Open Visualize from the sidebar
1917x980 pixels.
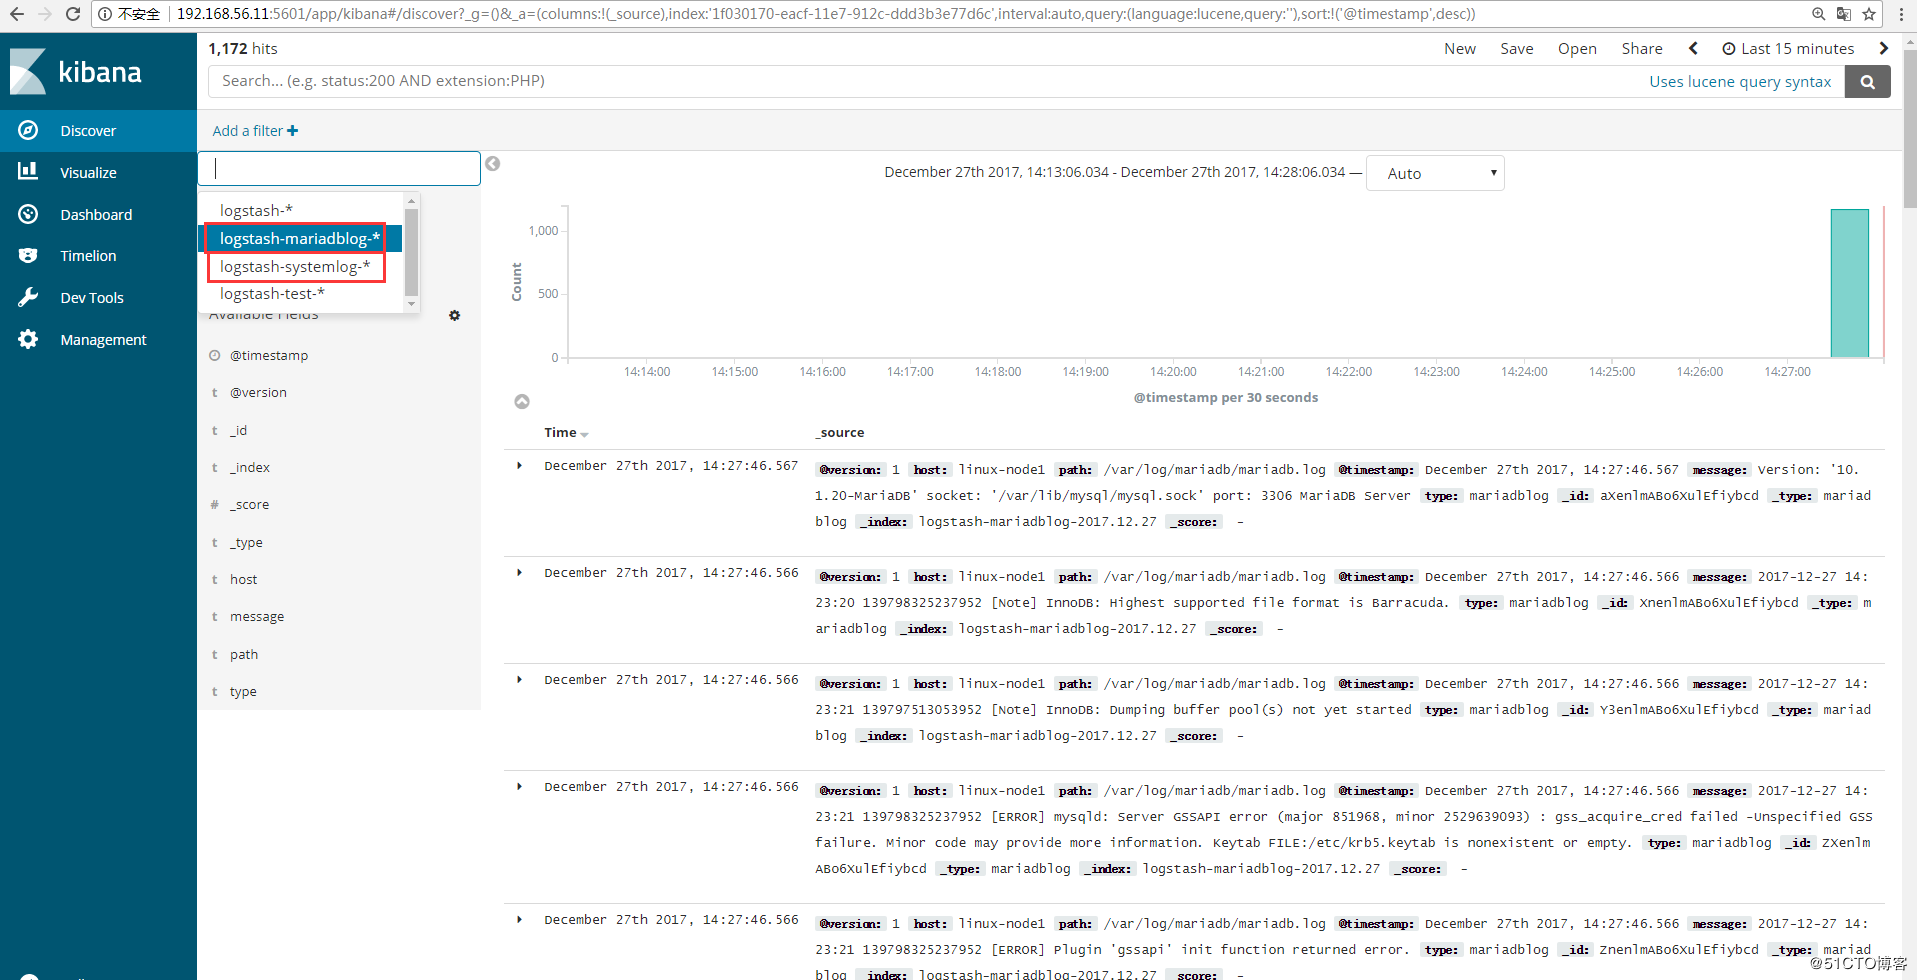[x=90, y=171]
